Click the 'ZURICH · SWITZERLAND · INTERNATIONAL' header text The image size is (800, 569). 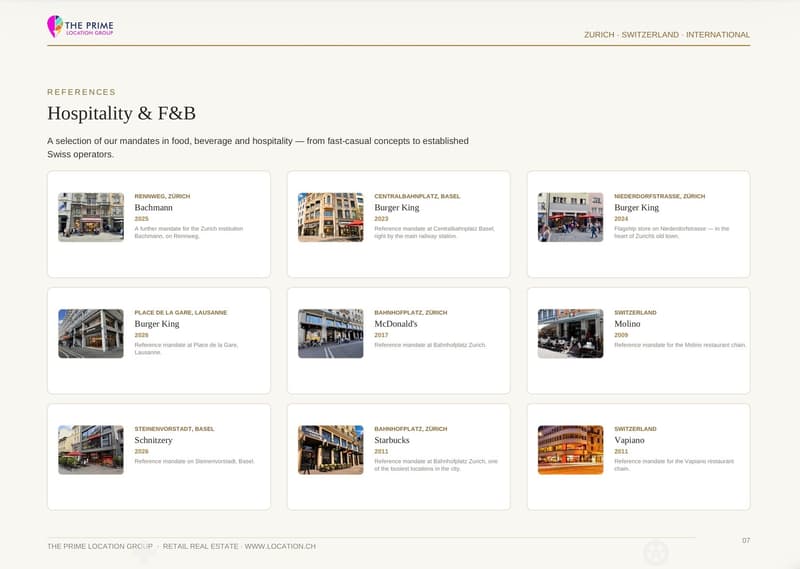(667, 35)
